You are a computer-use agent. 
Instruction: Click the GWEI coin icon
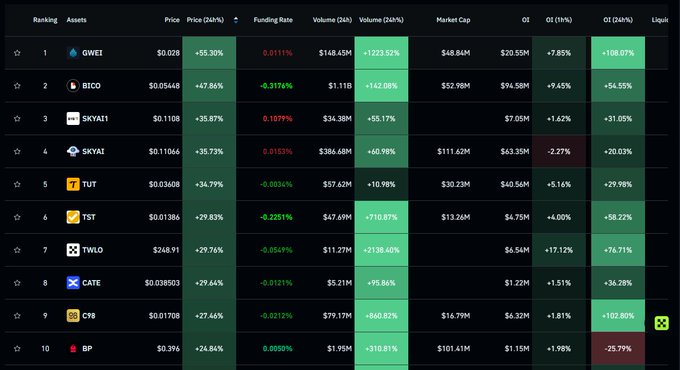coord(73,53)
